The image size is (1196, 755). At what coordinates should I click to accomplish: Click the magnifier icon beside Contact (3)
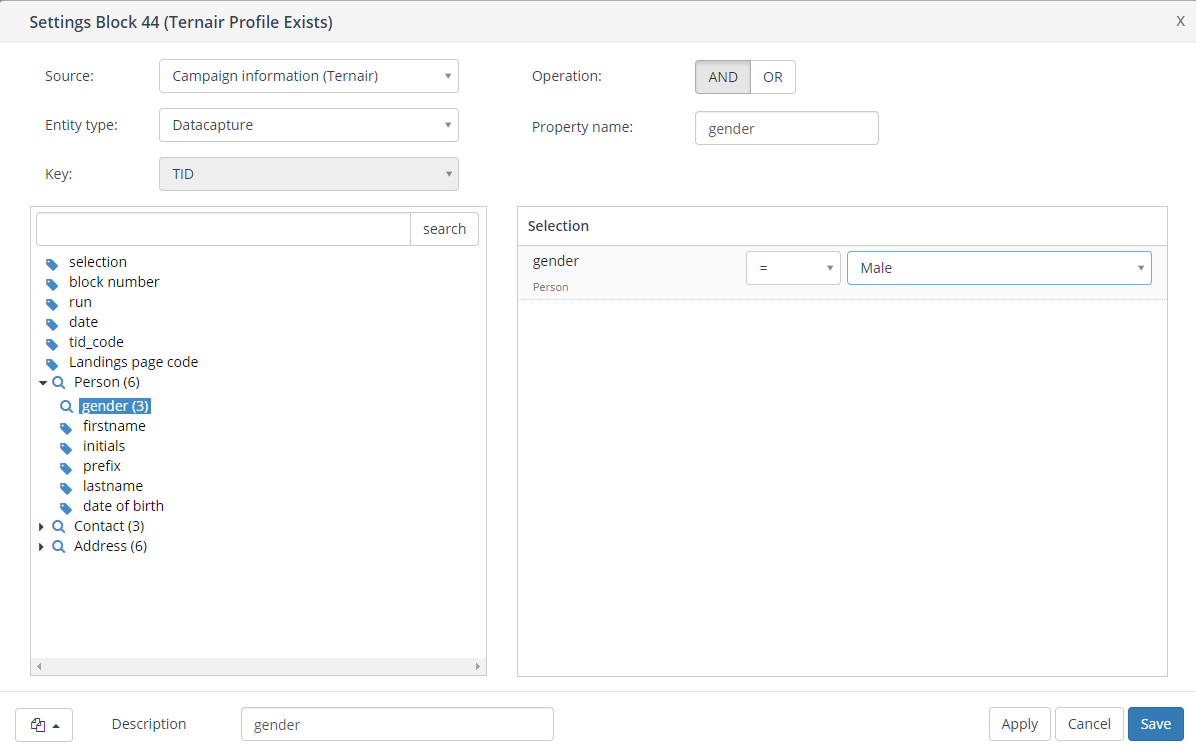point(59,526)
